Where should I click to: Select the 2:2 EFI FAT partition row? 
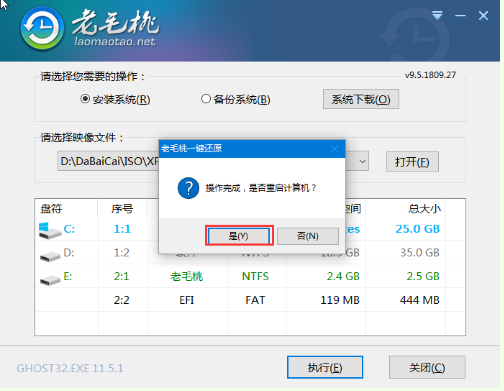250,300
